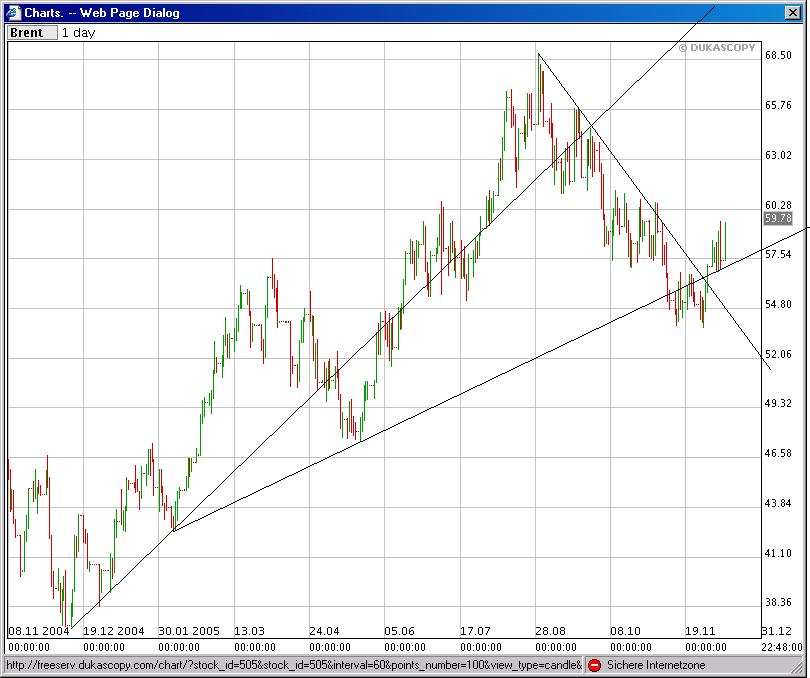
Task: Click the highlighted current price label 59.78
Action: pos(778,218)
